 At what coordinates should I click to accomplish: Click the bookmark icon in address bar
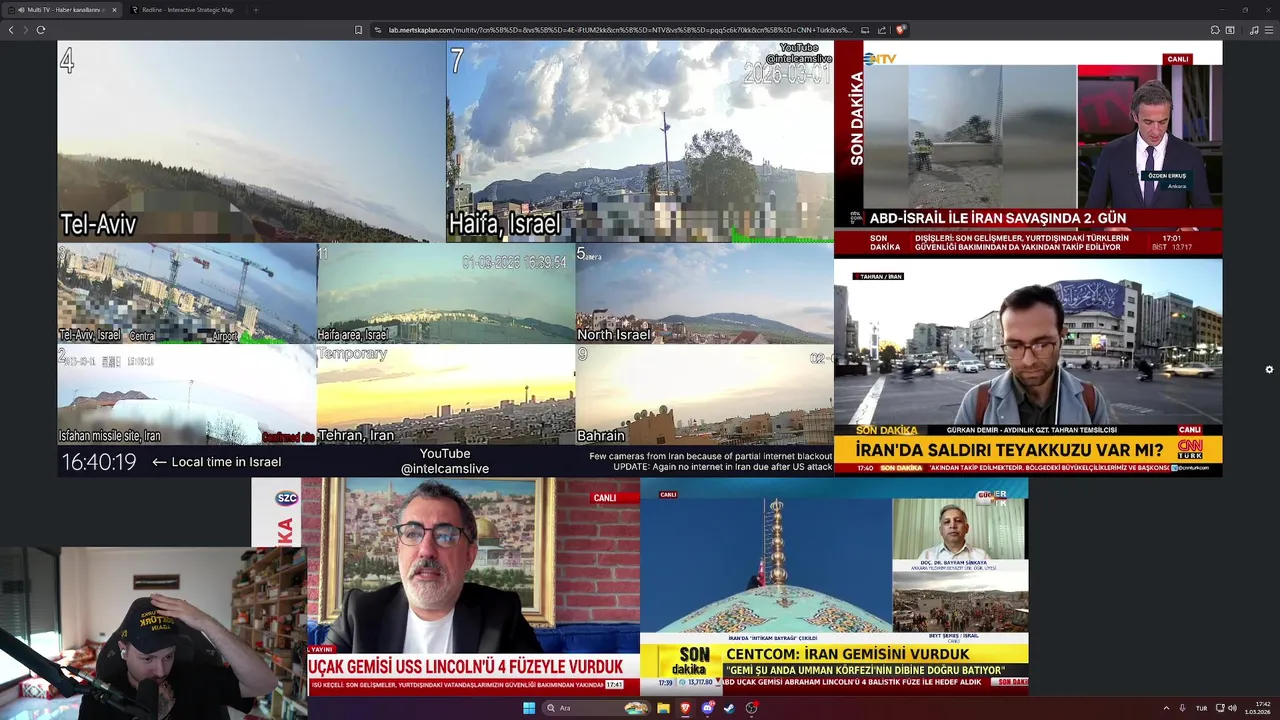[x=358, y=30]
